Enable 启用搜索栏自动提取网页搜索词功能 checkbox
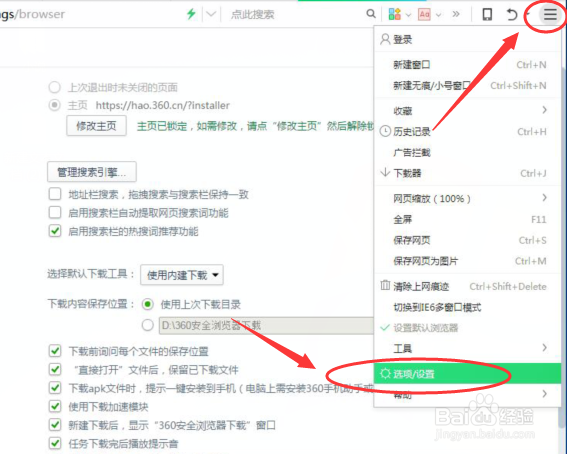The image size is (567, 454). coord(55,213)
